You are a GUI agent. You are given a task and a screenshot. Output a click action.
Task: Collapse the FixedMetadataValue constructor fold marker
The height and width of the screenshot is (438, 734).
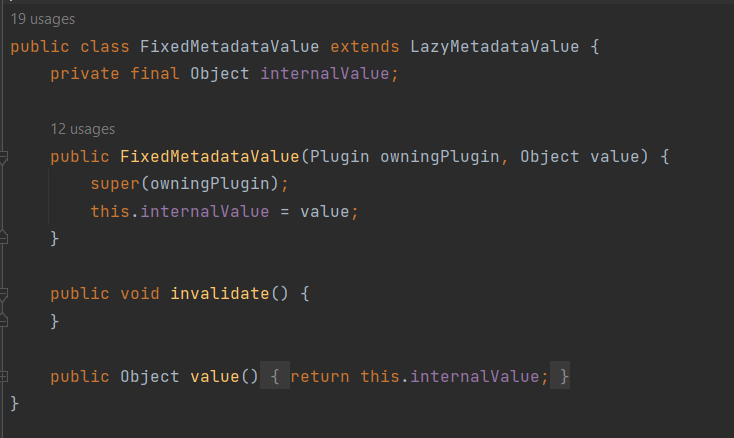(4, 158)
